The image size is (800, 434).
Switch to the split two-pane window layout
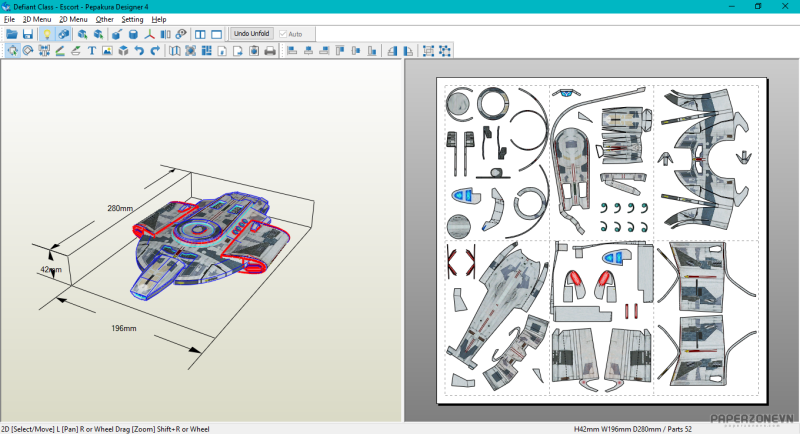click(200, 34)
